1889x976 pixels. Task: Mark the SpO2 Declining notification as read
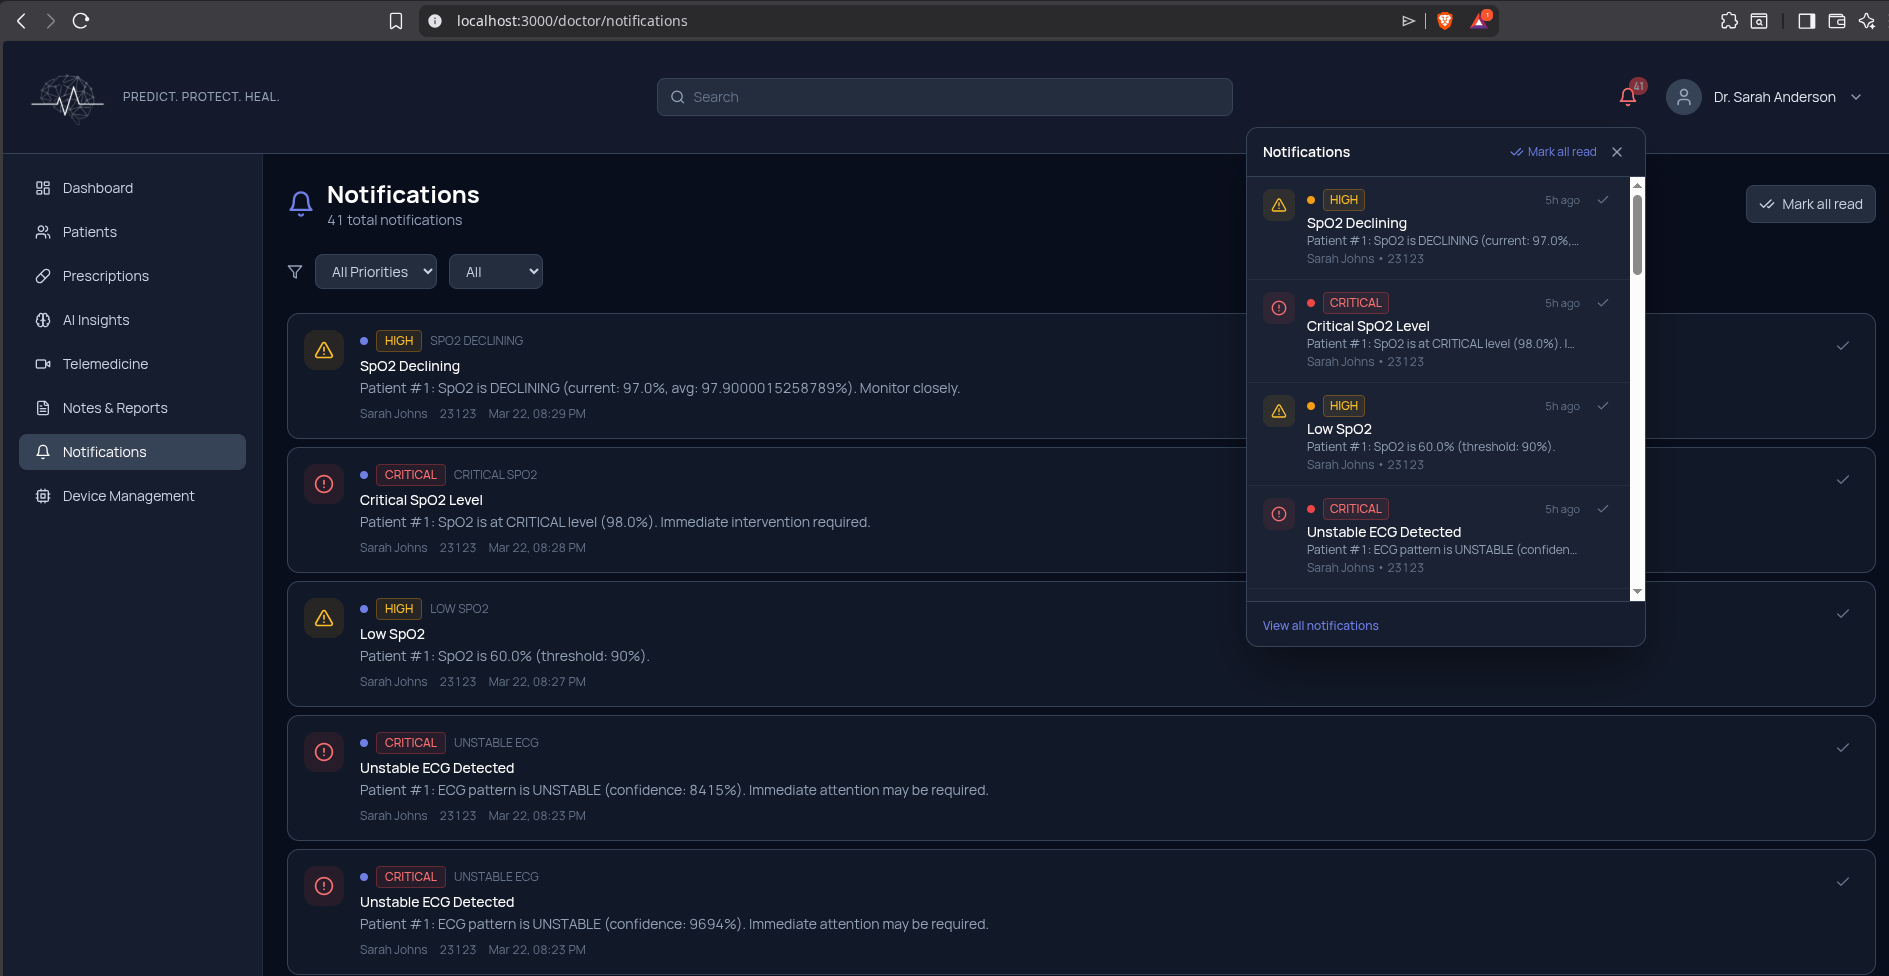point(1603,200)
